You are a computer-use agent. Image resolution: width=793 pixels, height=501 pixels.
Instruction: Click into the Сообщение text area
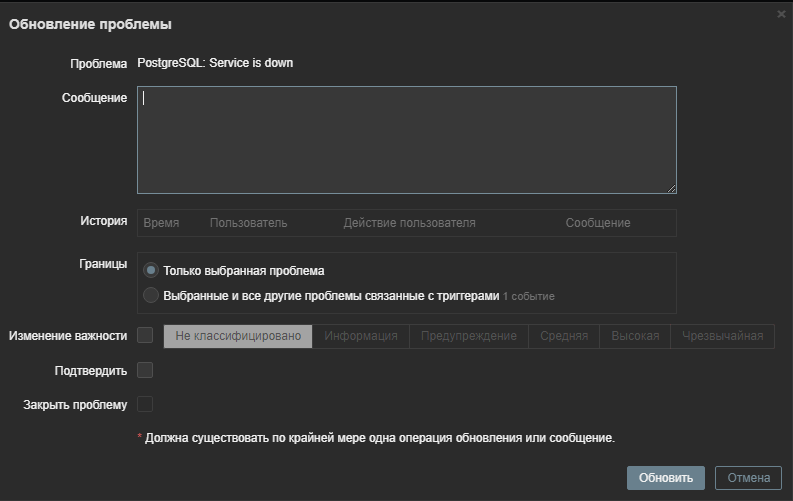406,140
